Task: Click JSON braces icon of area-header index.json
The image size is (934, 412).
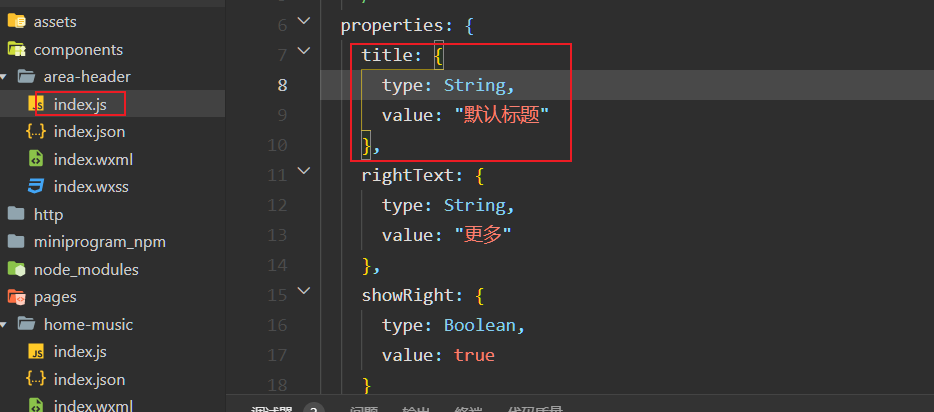Action: [x=36, y=131]
